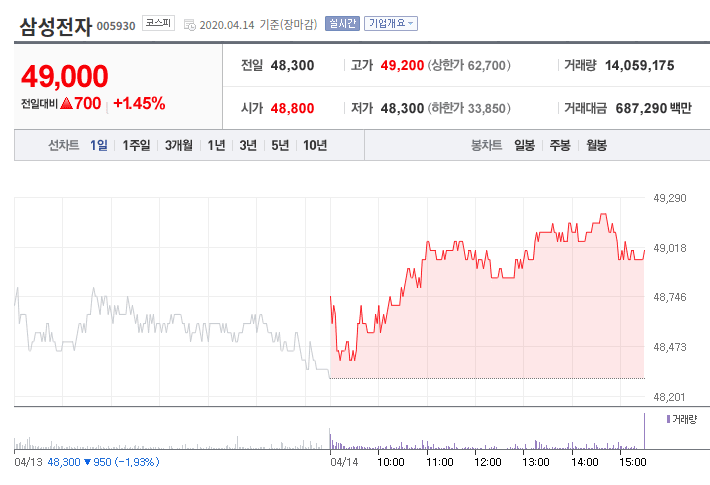710x485 pixels.
Task: Click the 04/14 date marker on time axis
Action: (344, 462)
